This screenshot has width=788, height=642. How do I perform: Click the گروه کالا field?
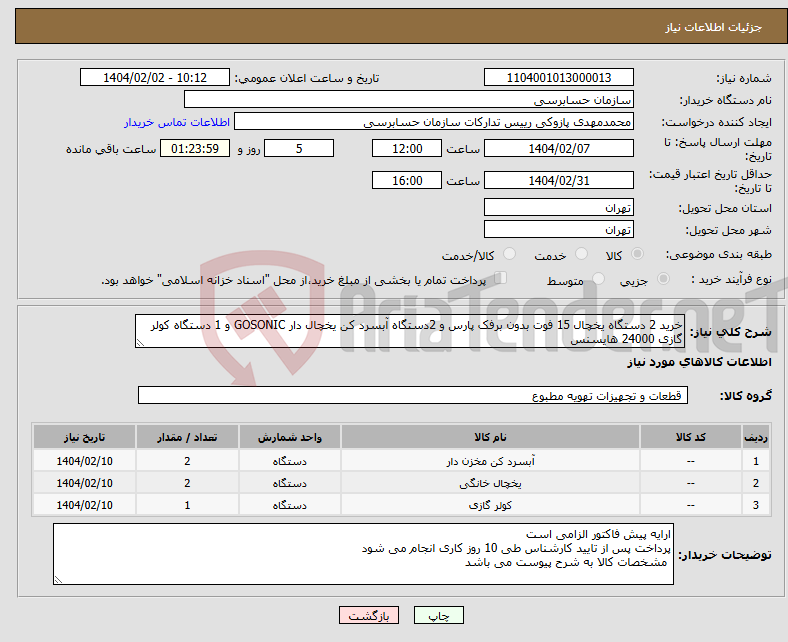pyautogui.click(x=413, y=395)
